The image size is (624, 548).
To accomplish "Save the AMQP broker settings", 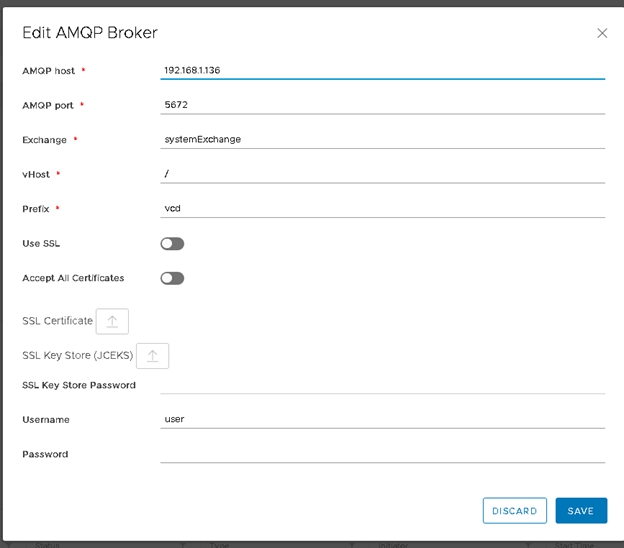I will tap(581, 511).
